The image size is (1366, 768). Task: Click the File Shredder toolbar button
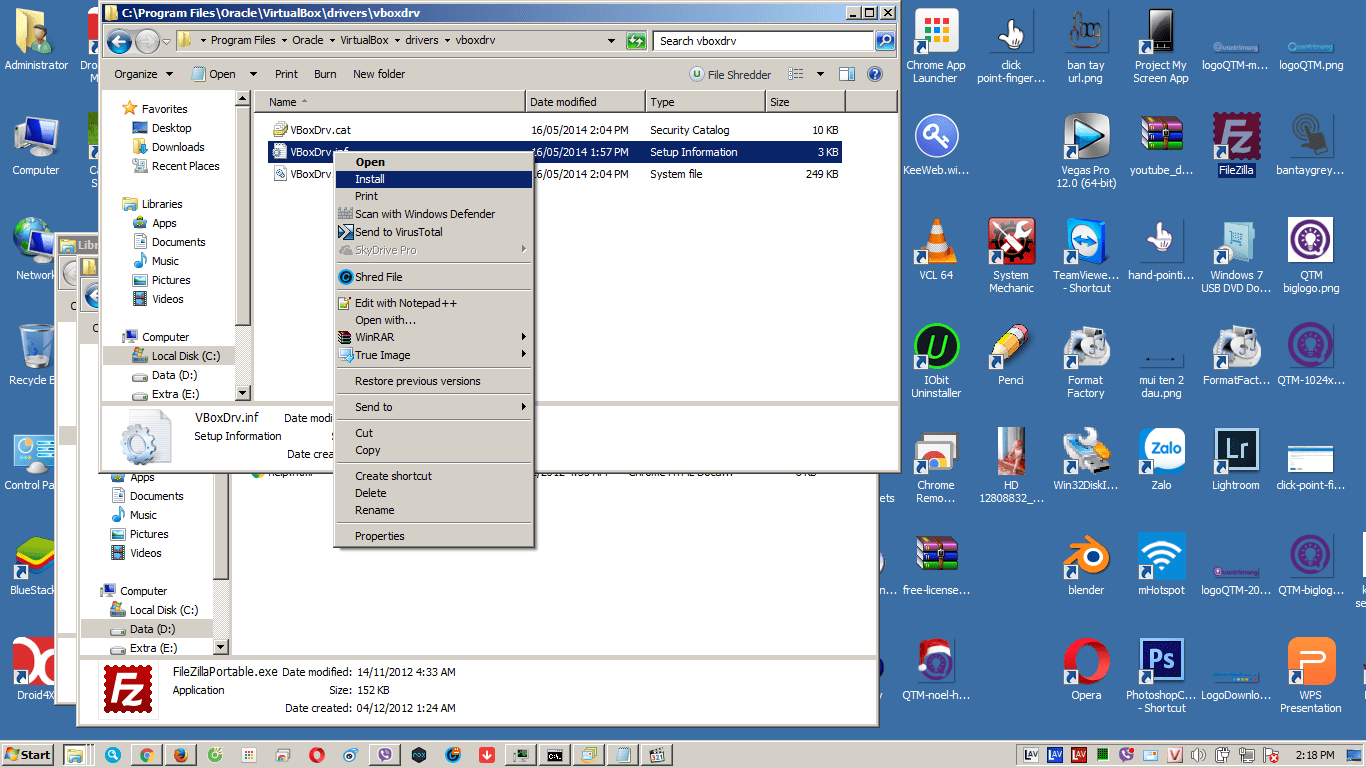[x=731, y=74]
